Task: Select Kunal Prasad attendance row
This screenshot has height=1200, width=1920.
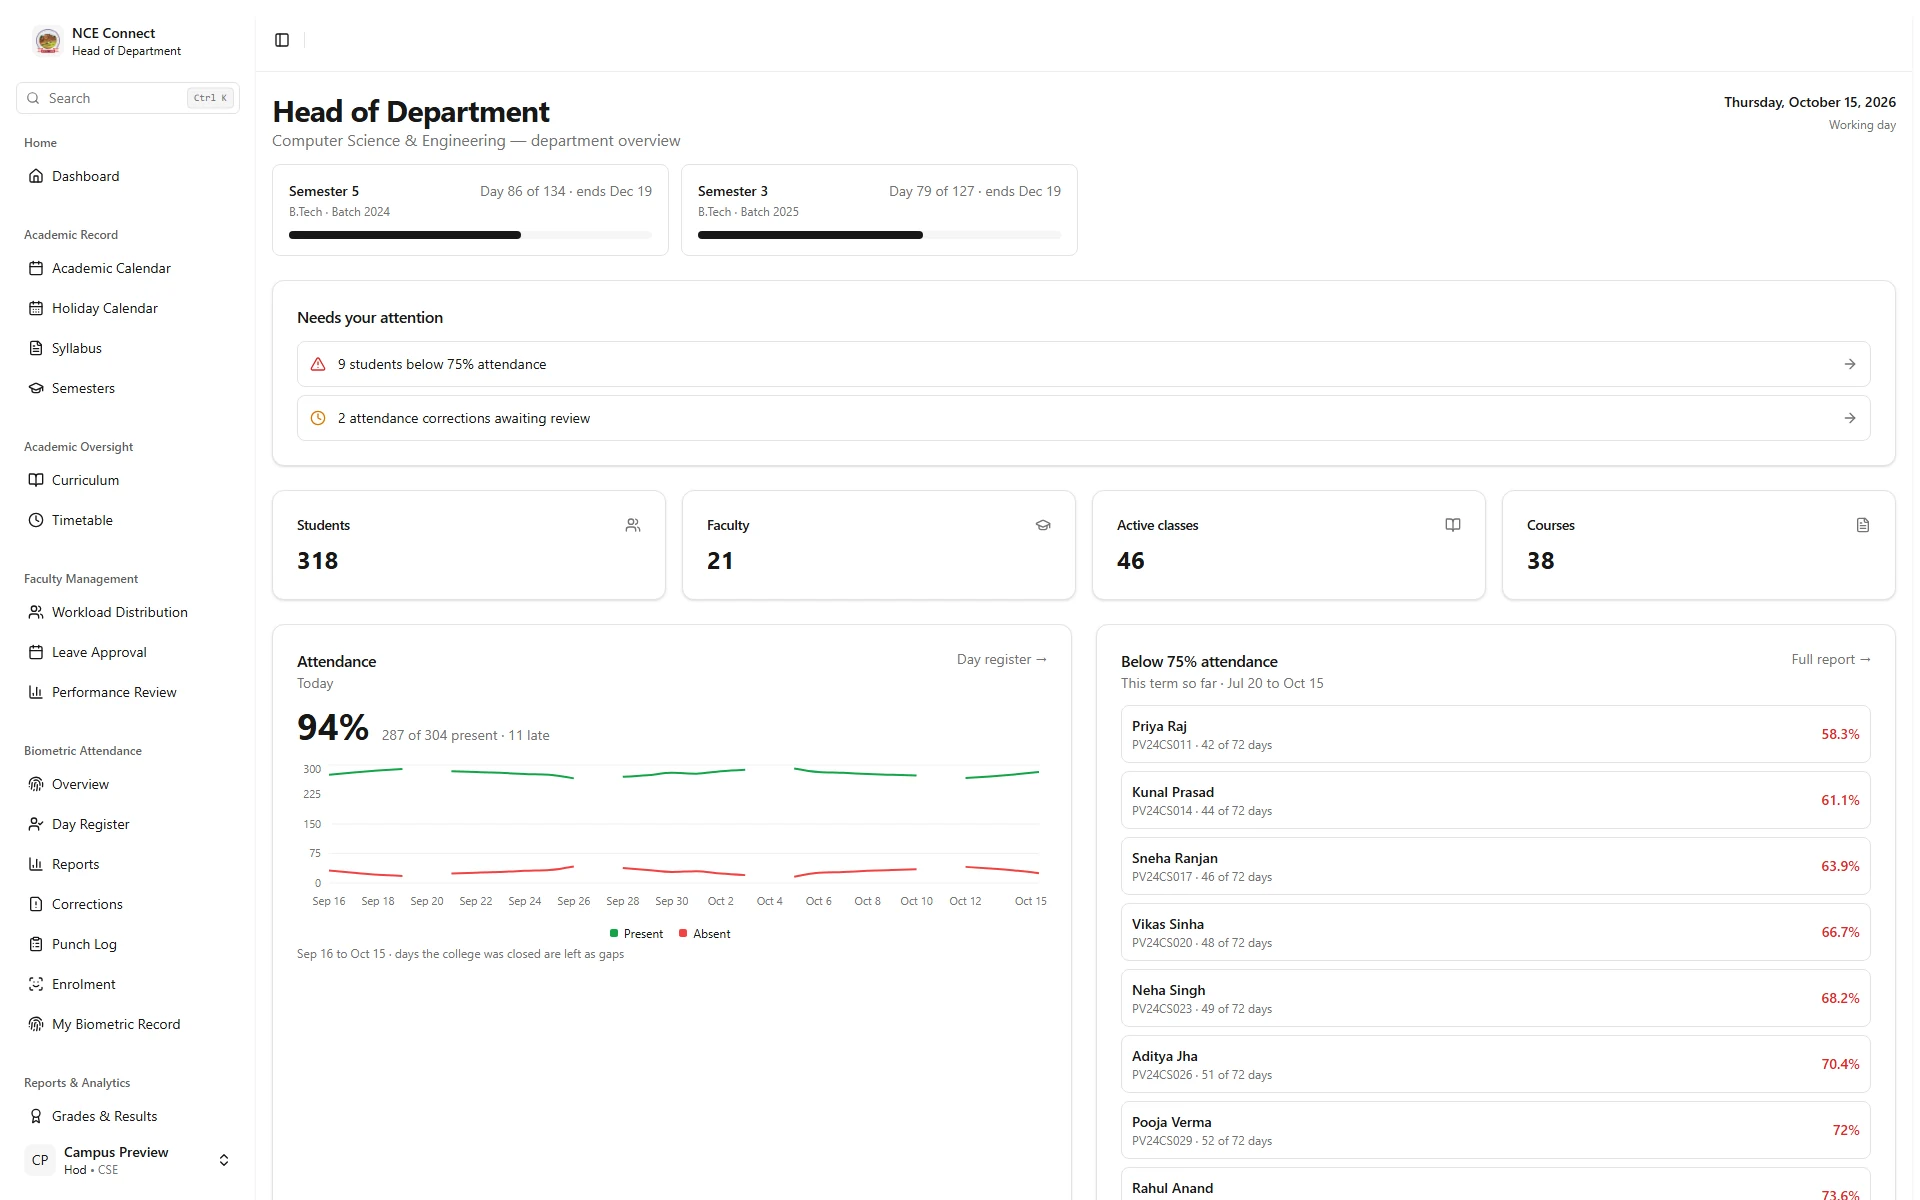Action: 1495,800
